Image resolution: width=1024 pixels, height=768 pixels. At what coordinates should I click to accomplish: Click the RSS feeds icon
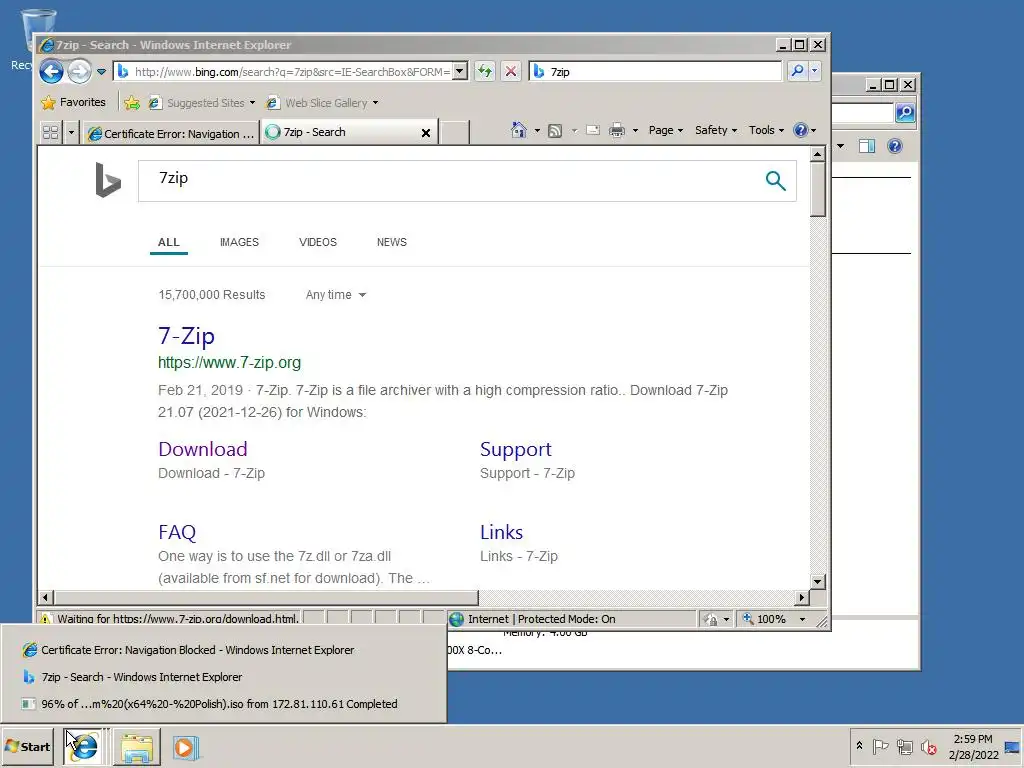point(555,131)
